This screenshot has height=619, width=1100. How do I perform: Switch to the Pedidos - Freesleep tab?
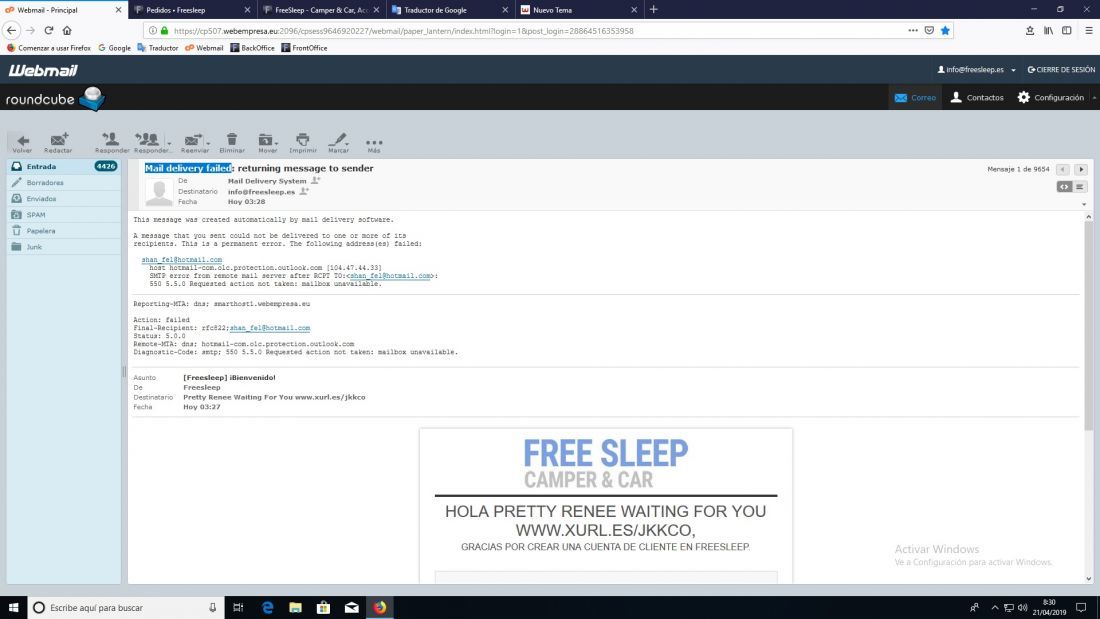tap(191, 10)
